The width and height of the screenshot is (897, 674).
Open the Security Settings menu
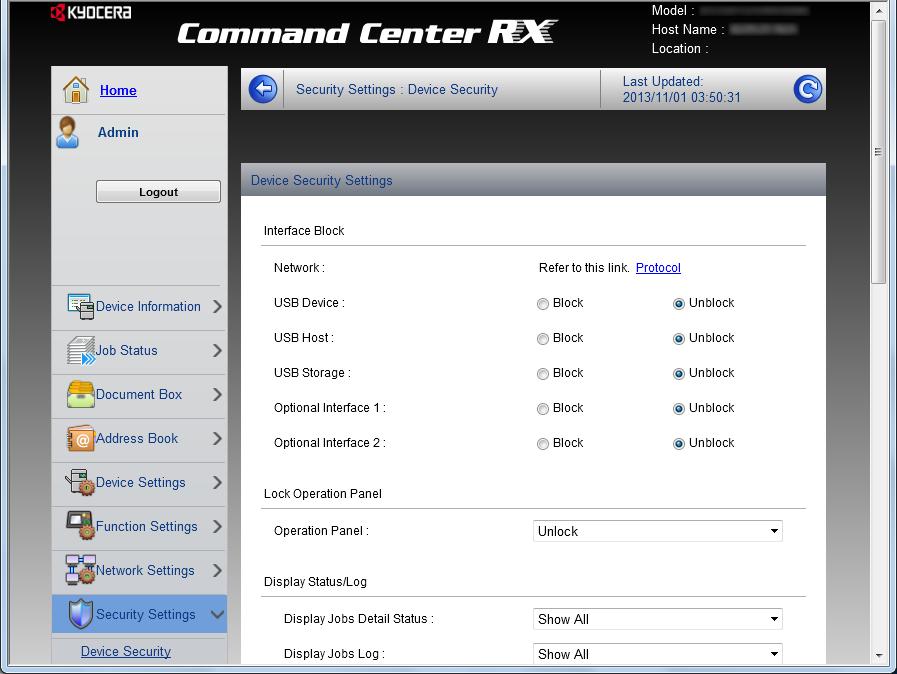click(x=139, y=614)
